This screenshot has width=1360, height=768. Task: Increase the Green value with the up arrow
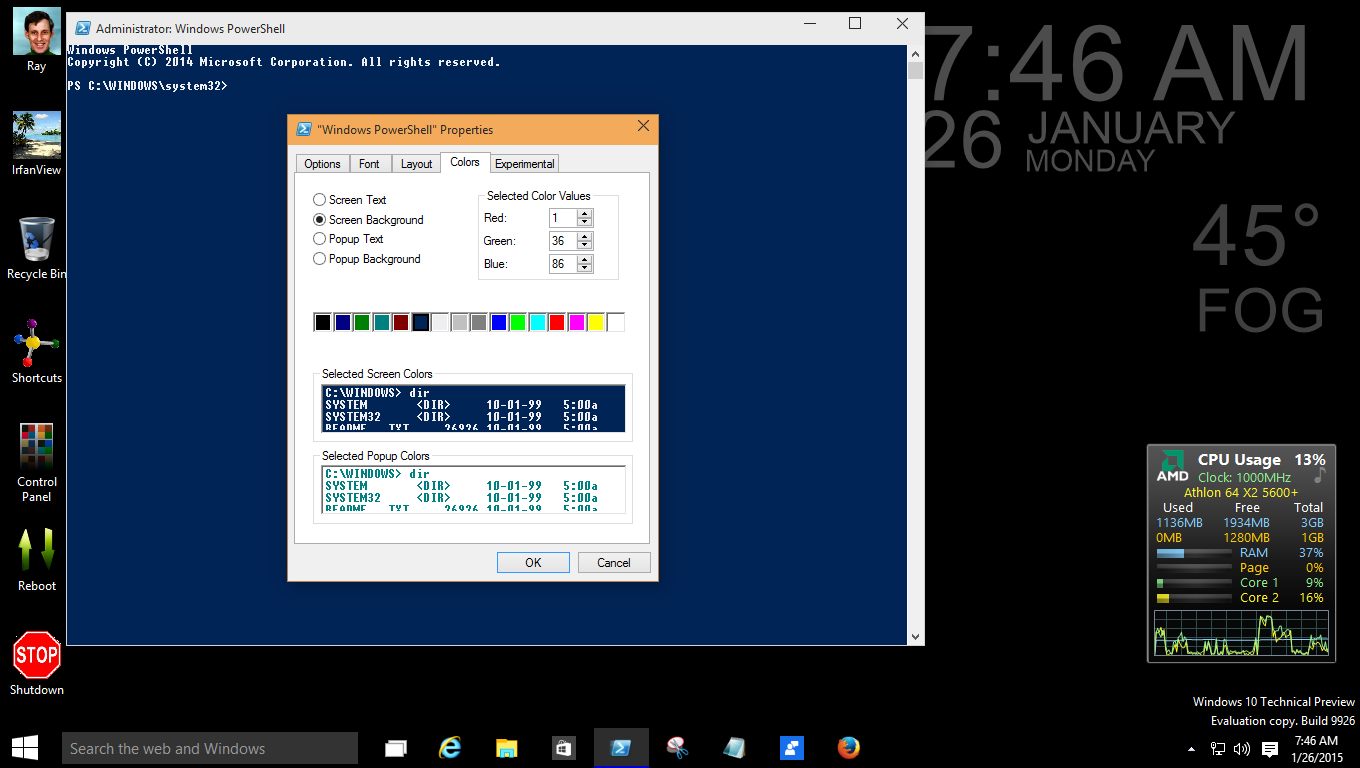click(x=585, y=237)
